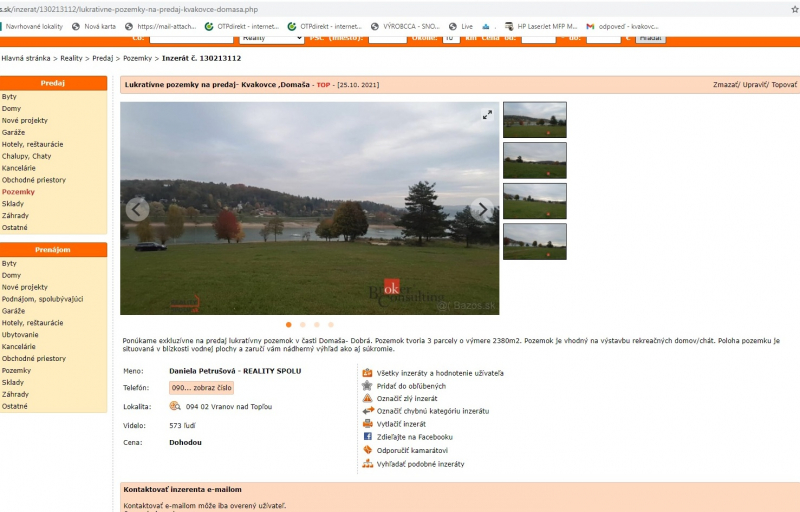Click the Facebook share icon
The width and height of the screenshot is (800, 512).
(x=367, y=437)
